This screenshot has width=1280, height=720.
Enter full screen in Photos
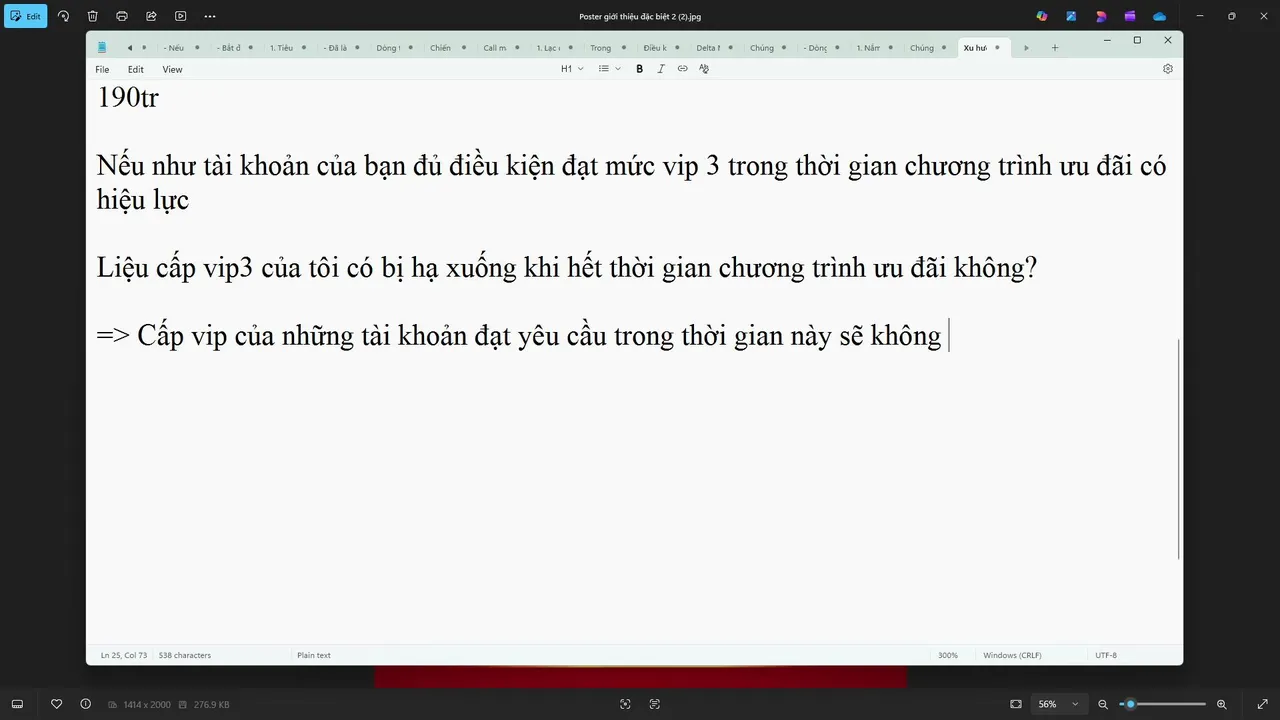pyautogui.click(x=1262, y=704)
